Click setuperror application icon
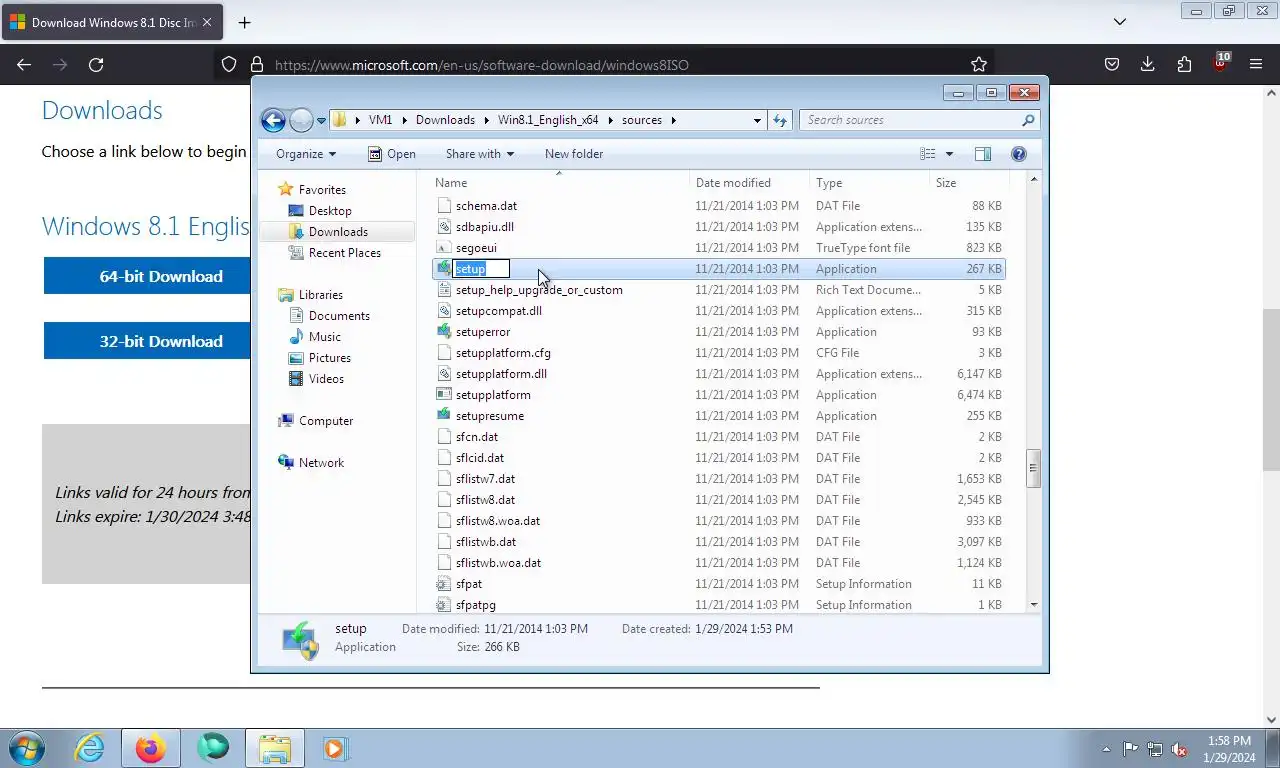1280x768 pixels. pos(445,332)
